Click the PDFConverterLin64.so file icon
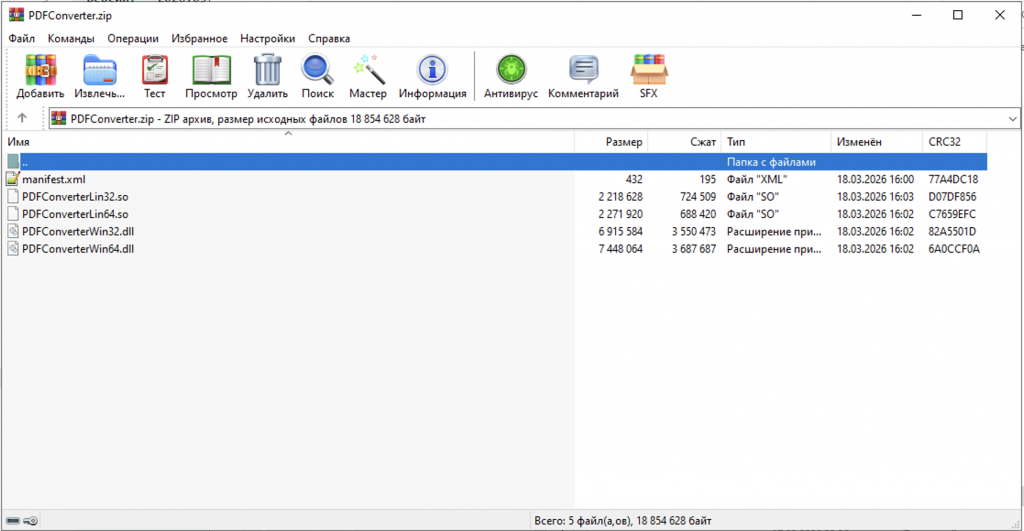Screen dimensions: 1024x531 coord(12,214)
